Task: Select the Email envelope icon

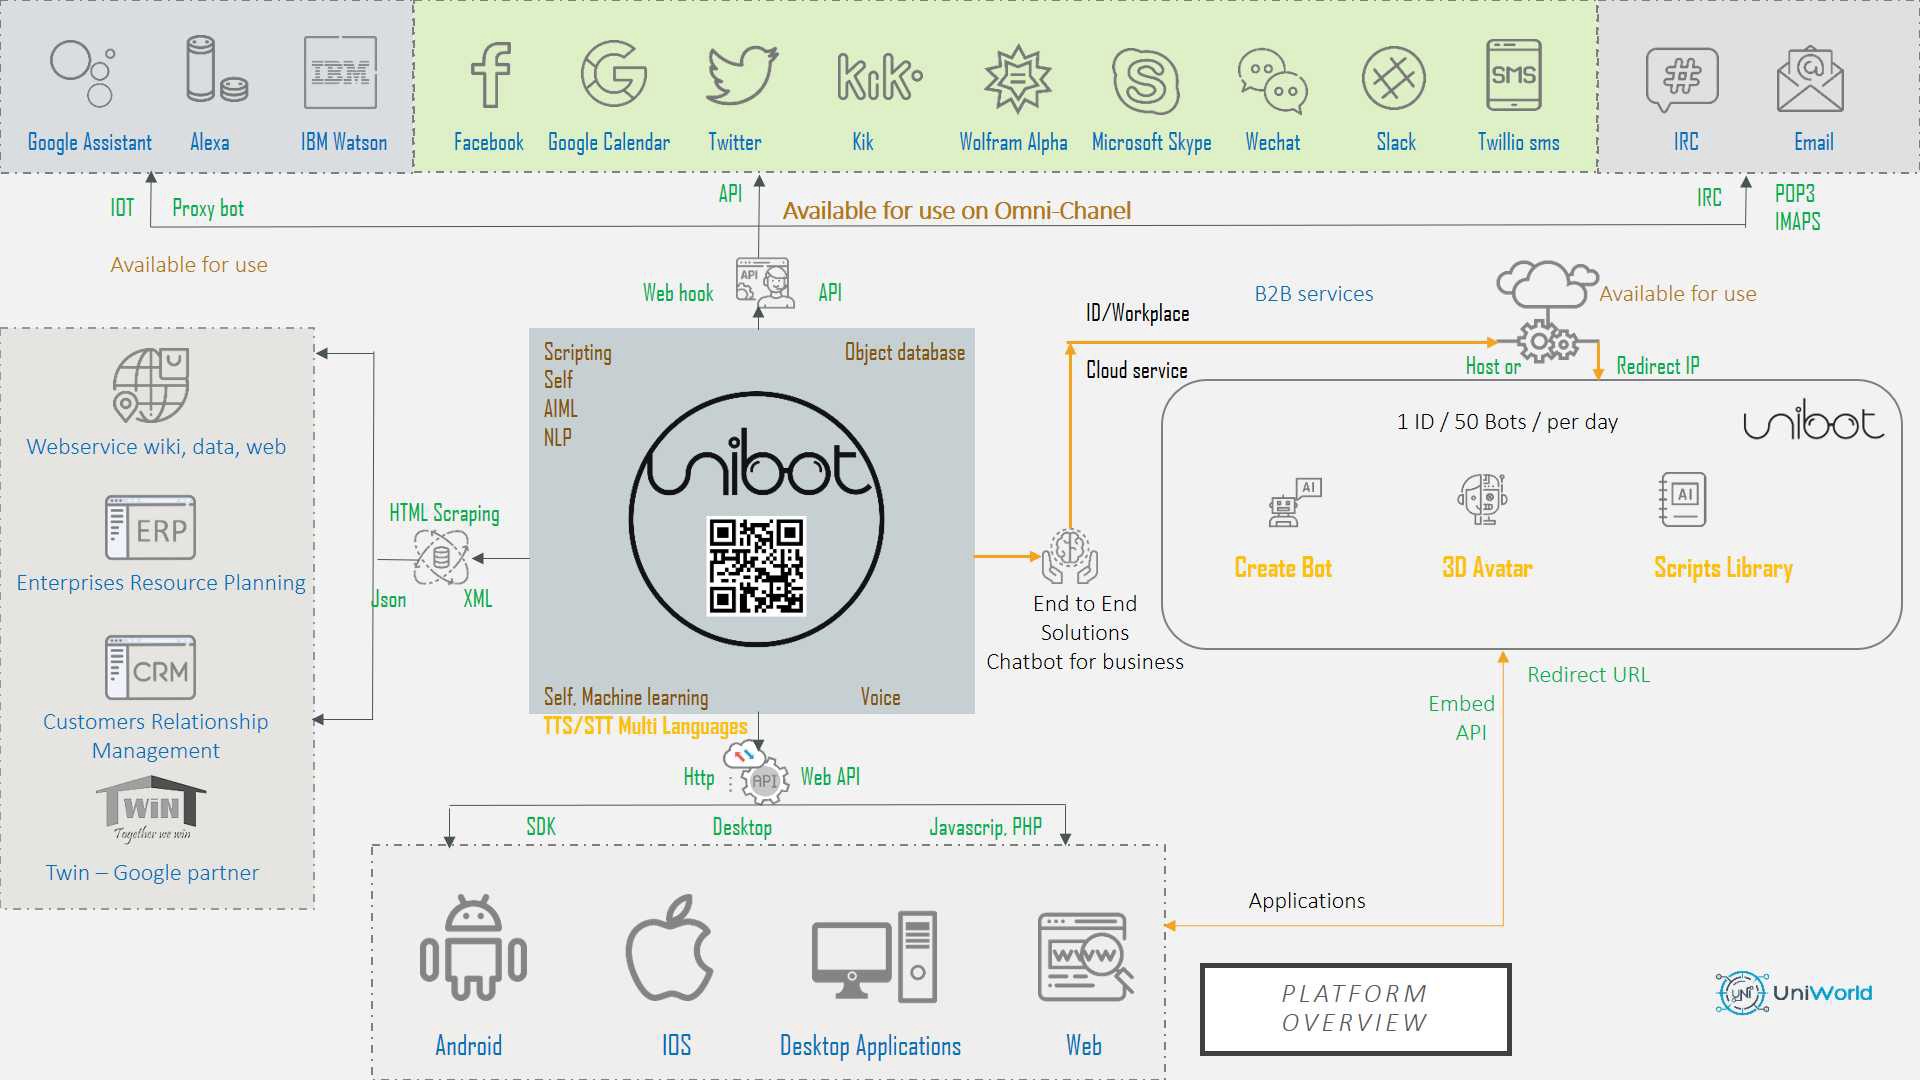Action: point(1810,80)
